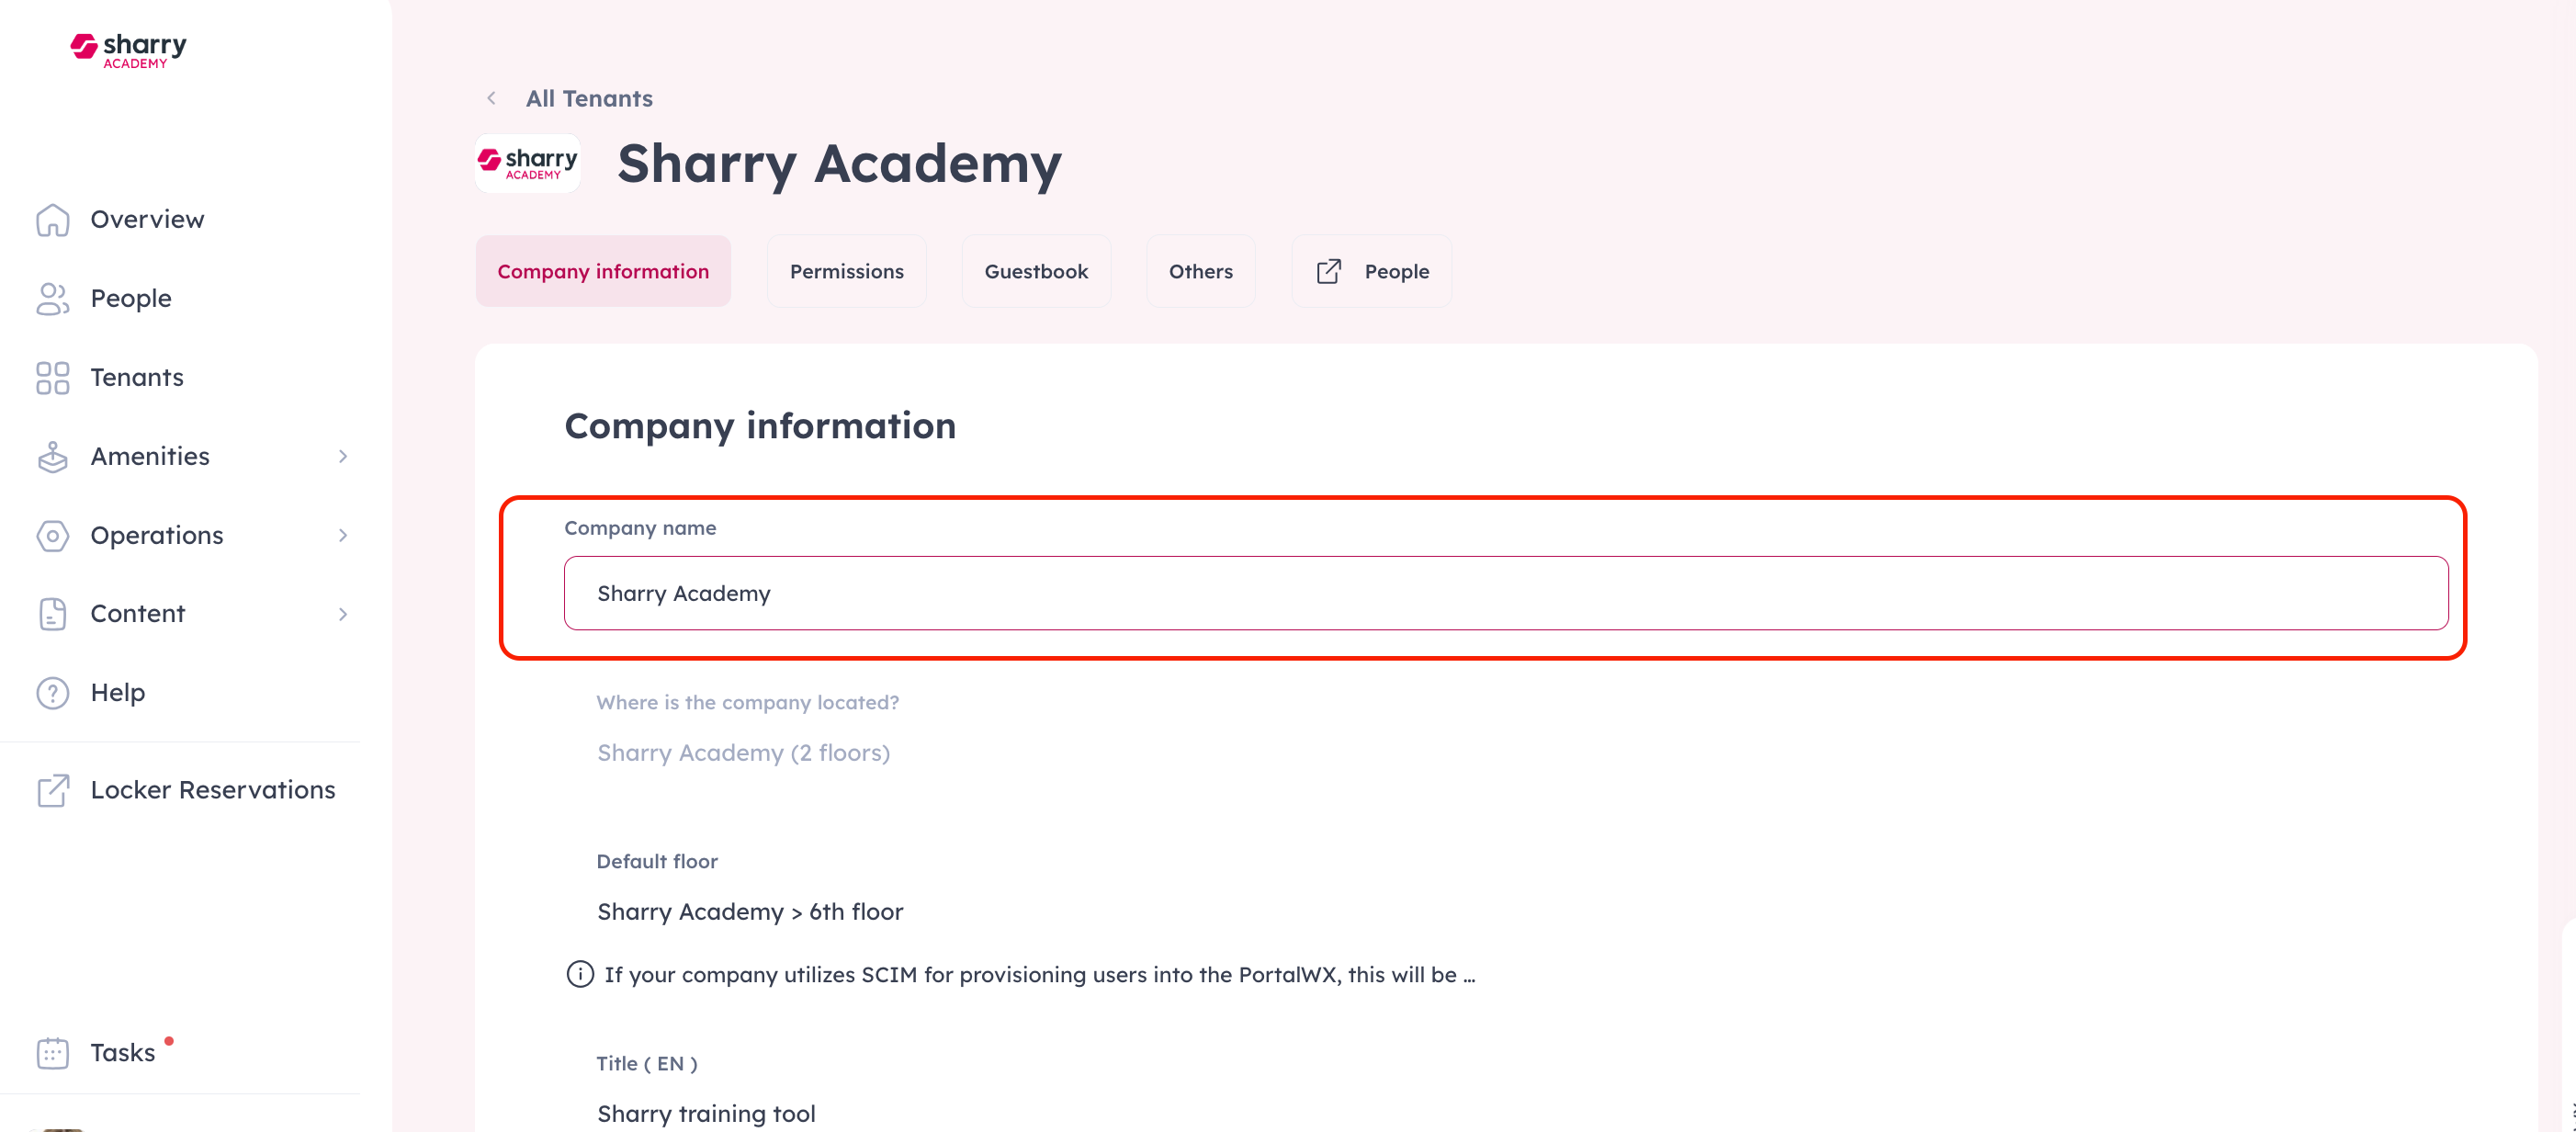
Task: Select the Others tab
Action: click(1200, 271)
